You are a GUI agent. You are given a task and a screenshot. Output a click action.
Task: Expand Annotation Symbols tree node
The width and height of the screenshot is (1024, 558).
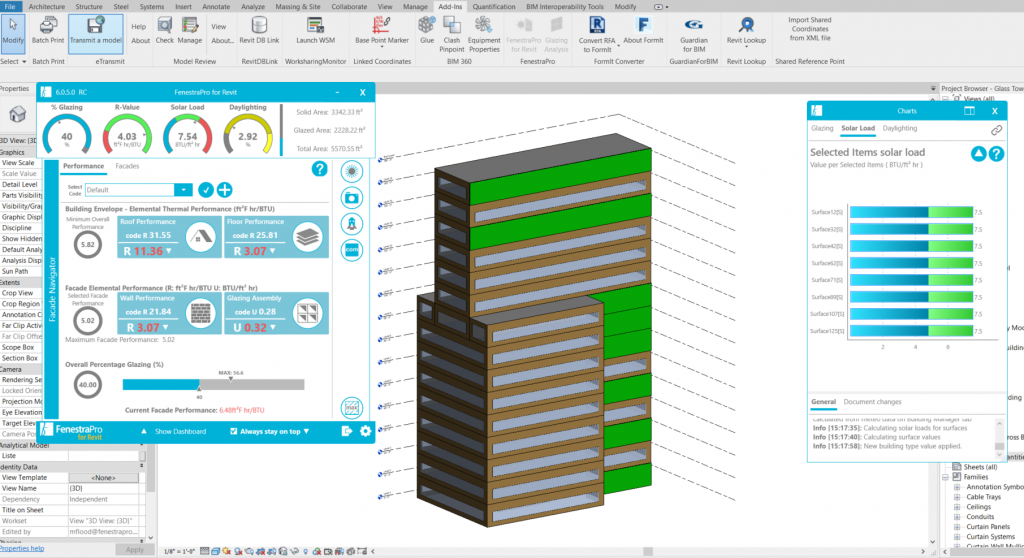tap(957, 487)
